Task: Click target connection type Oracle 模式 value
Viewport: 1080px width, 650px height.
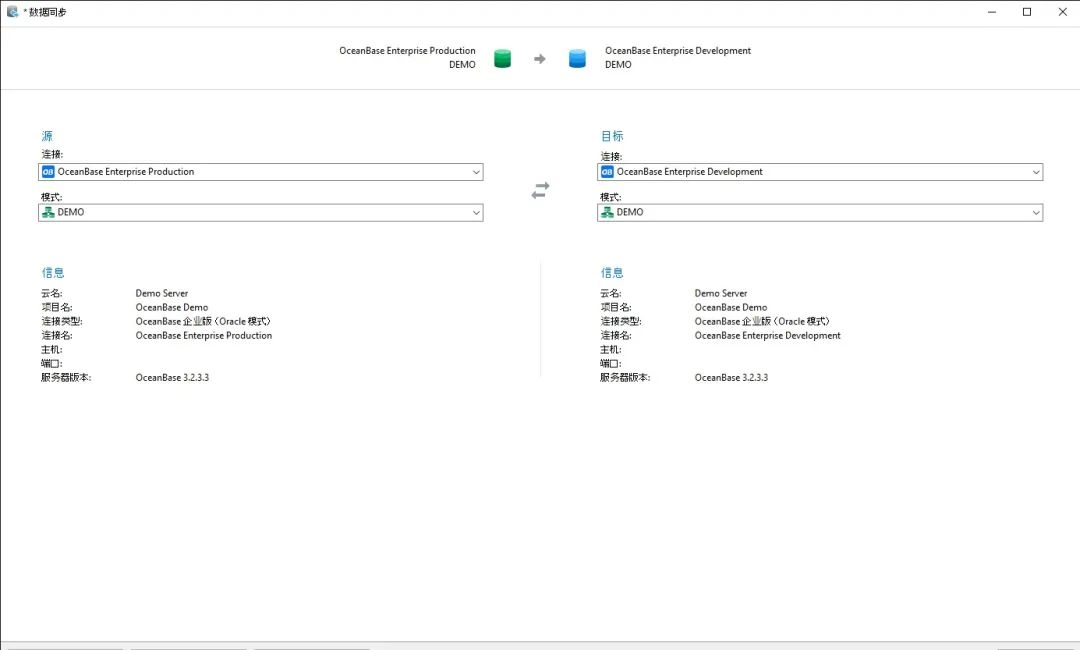Action: point(762,322)
